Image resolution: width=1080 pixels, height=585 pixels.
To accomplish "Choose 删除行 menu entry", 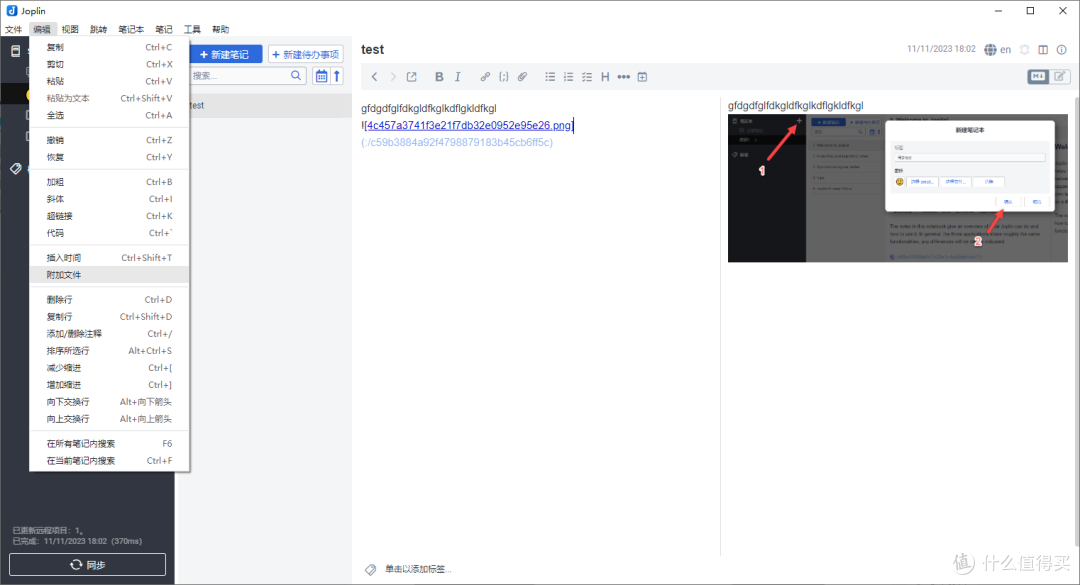I will pos(109,300).
